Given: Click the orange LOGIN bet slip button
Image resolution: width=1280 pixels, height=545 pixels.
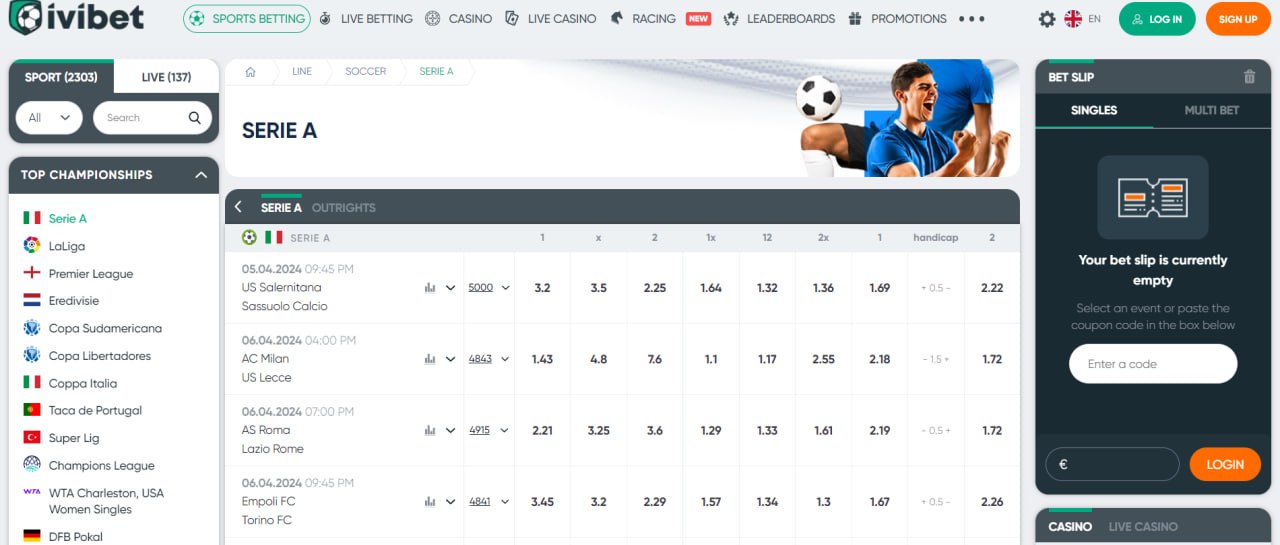Looking at the screenshot, I should click(x=1225, y=464).
